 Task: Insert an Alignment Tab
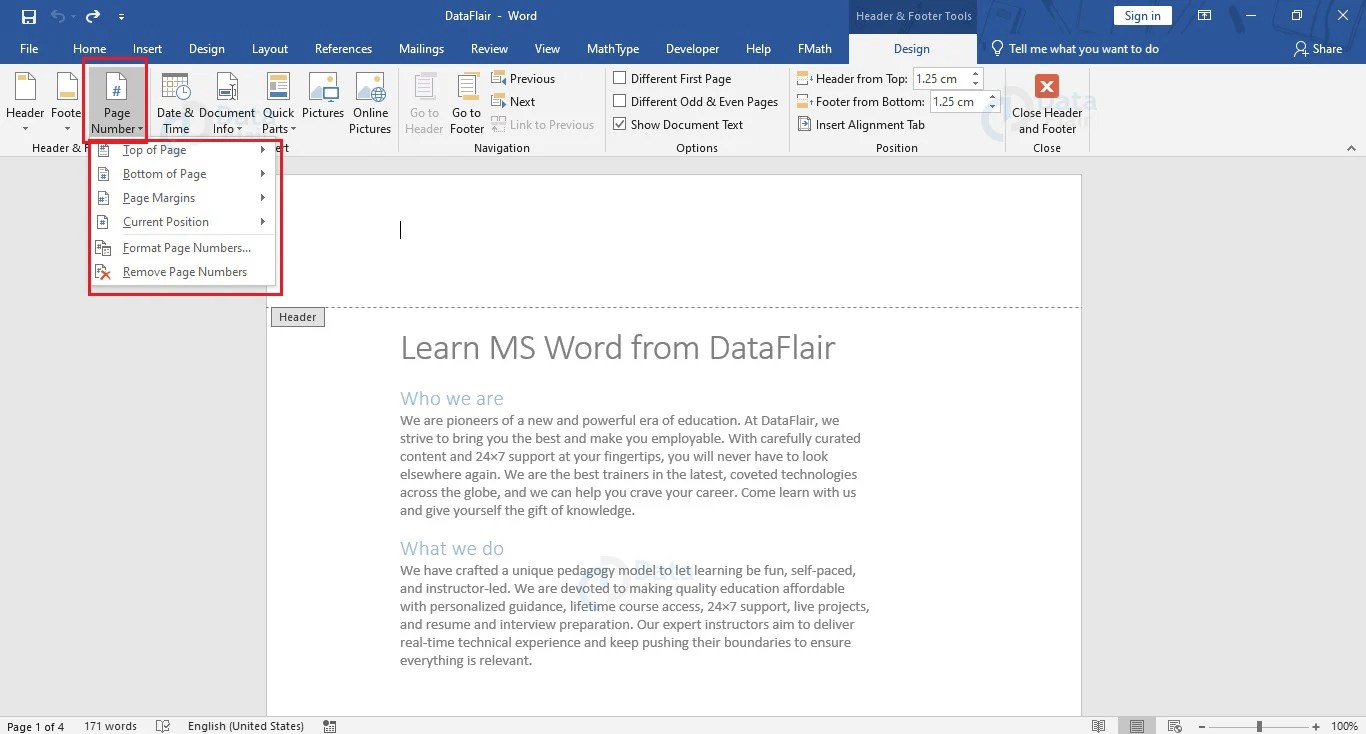[x=861, y=124]
